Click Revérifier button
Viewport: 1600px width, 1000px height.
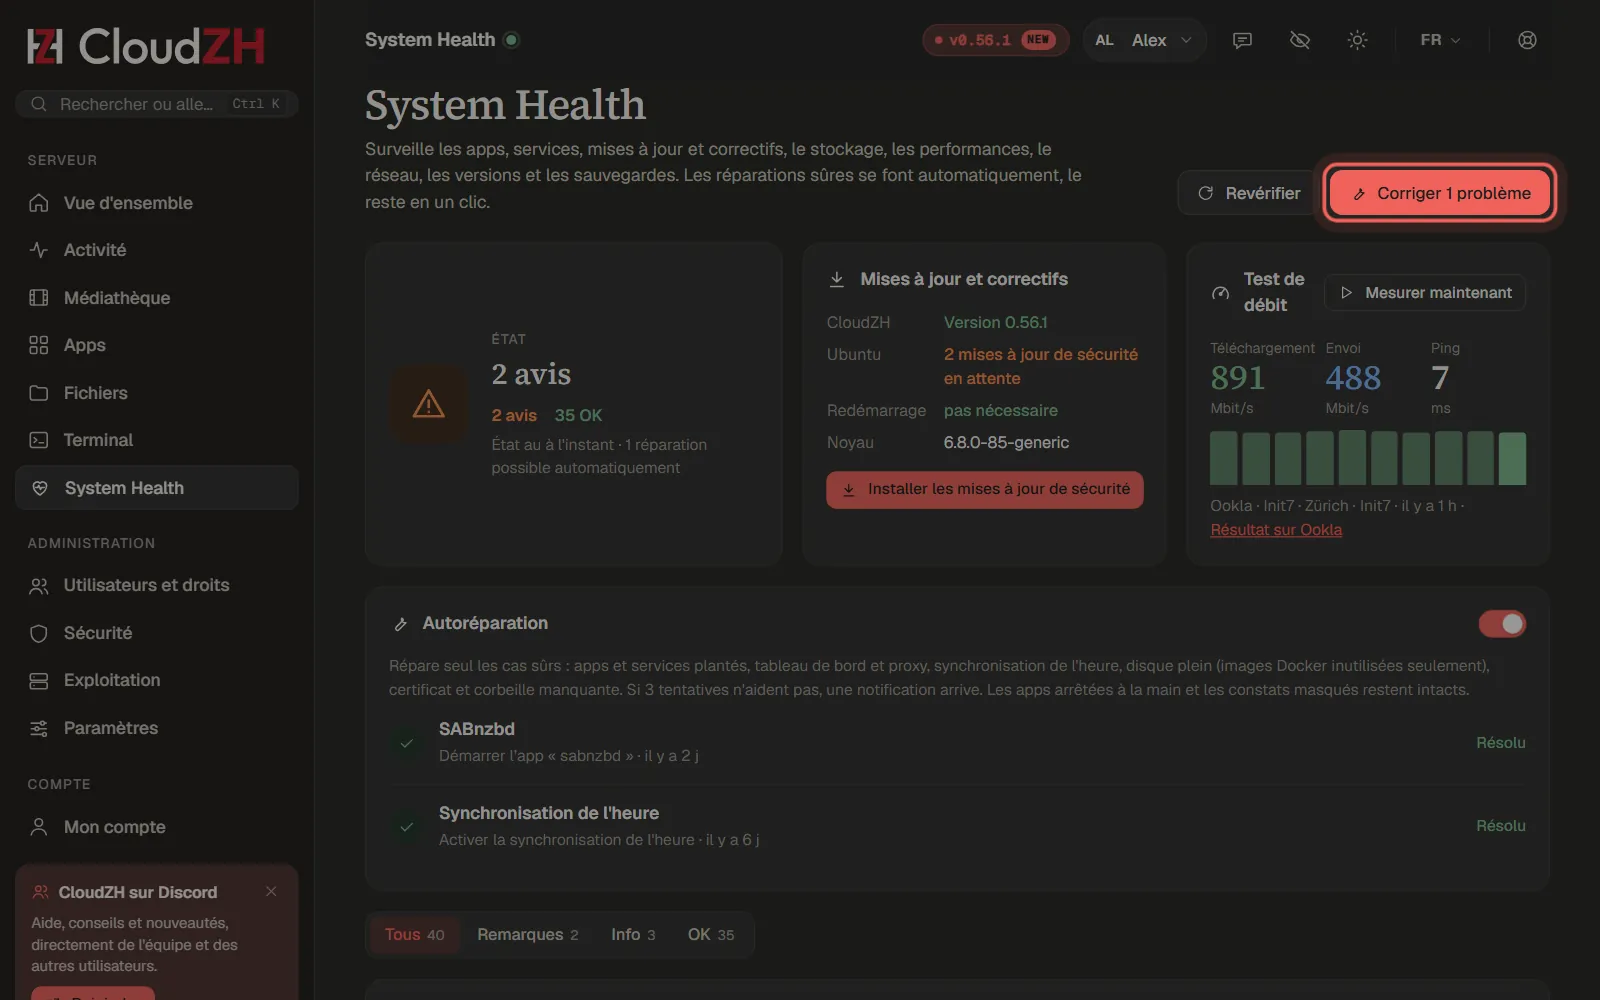(1249, 193)
